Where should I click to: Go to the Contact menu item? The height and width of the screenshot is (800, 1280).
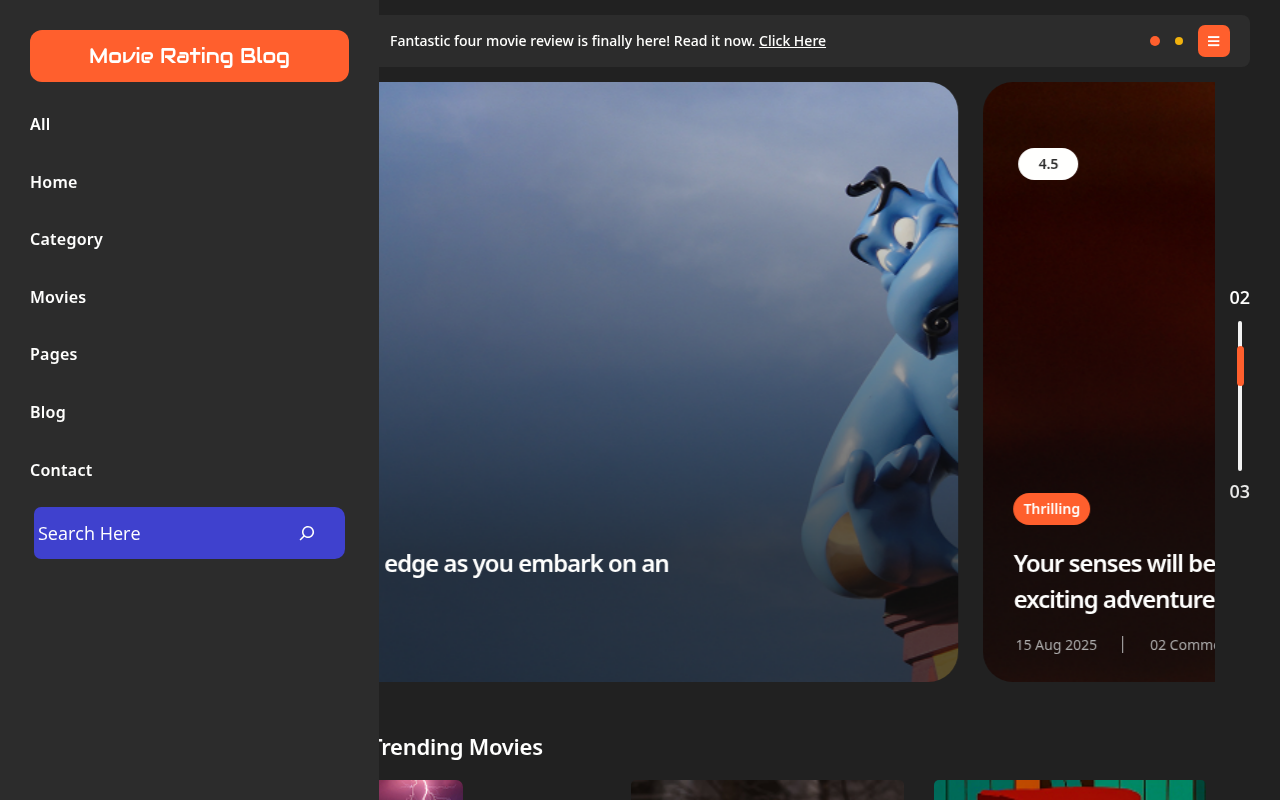[61, 470]
